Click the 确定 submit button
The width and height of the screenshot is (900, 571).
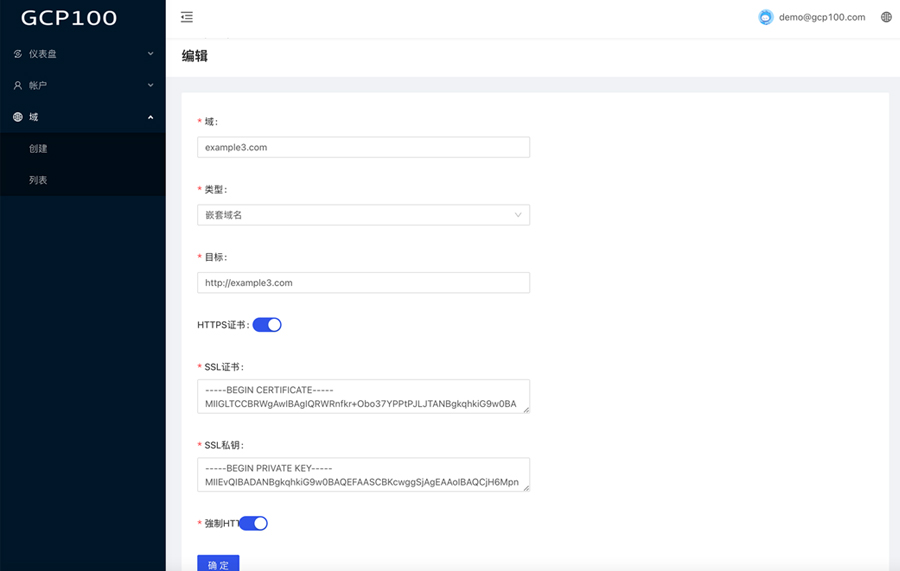pos(218,563)
